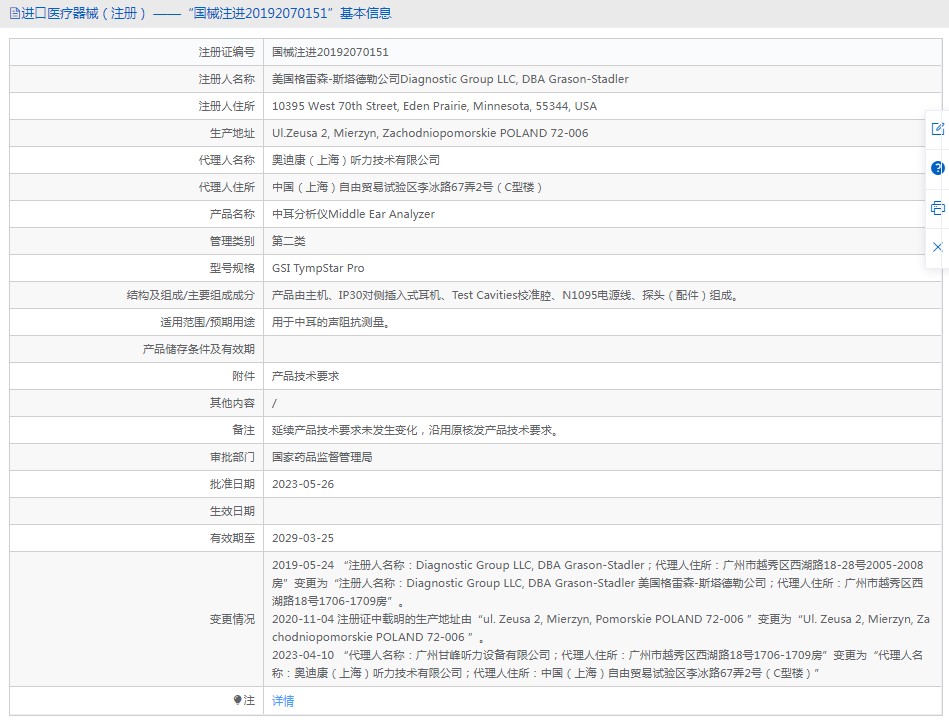Click expiry date 2029-03-25 value
Image resolution: width=949 pixels, height=723 pixels.
tap(303, 538)
